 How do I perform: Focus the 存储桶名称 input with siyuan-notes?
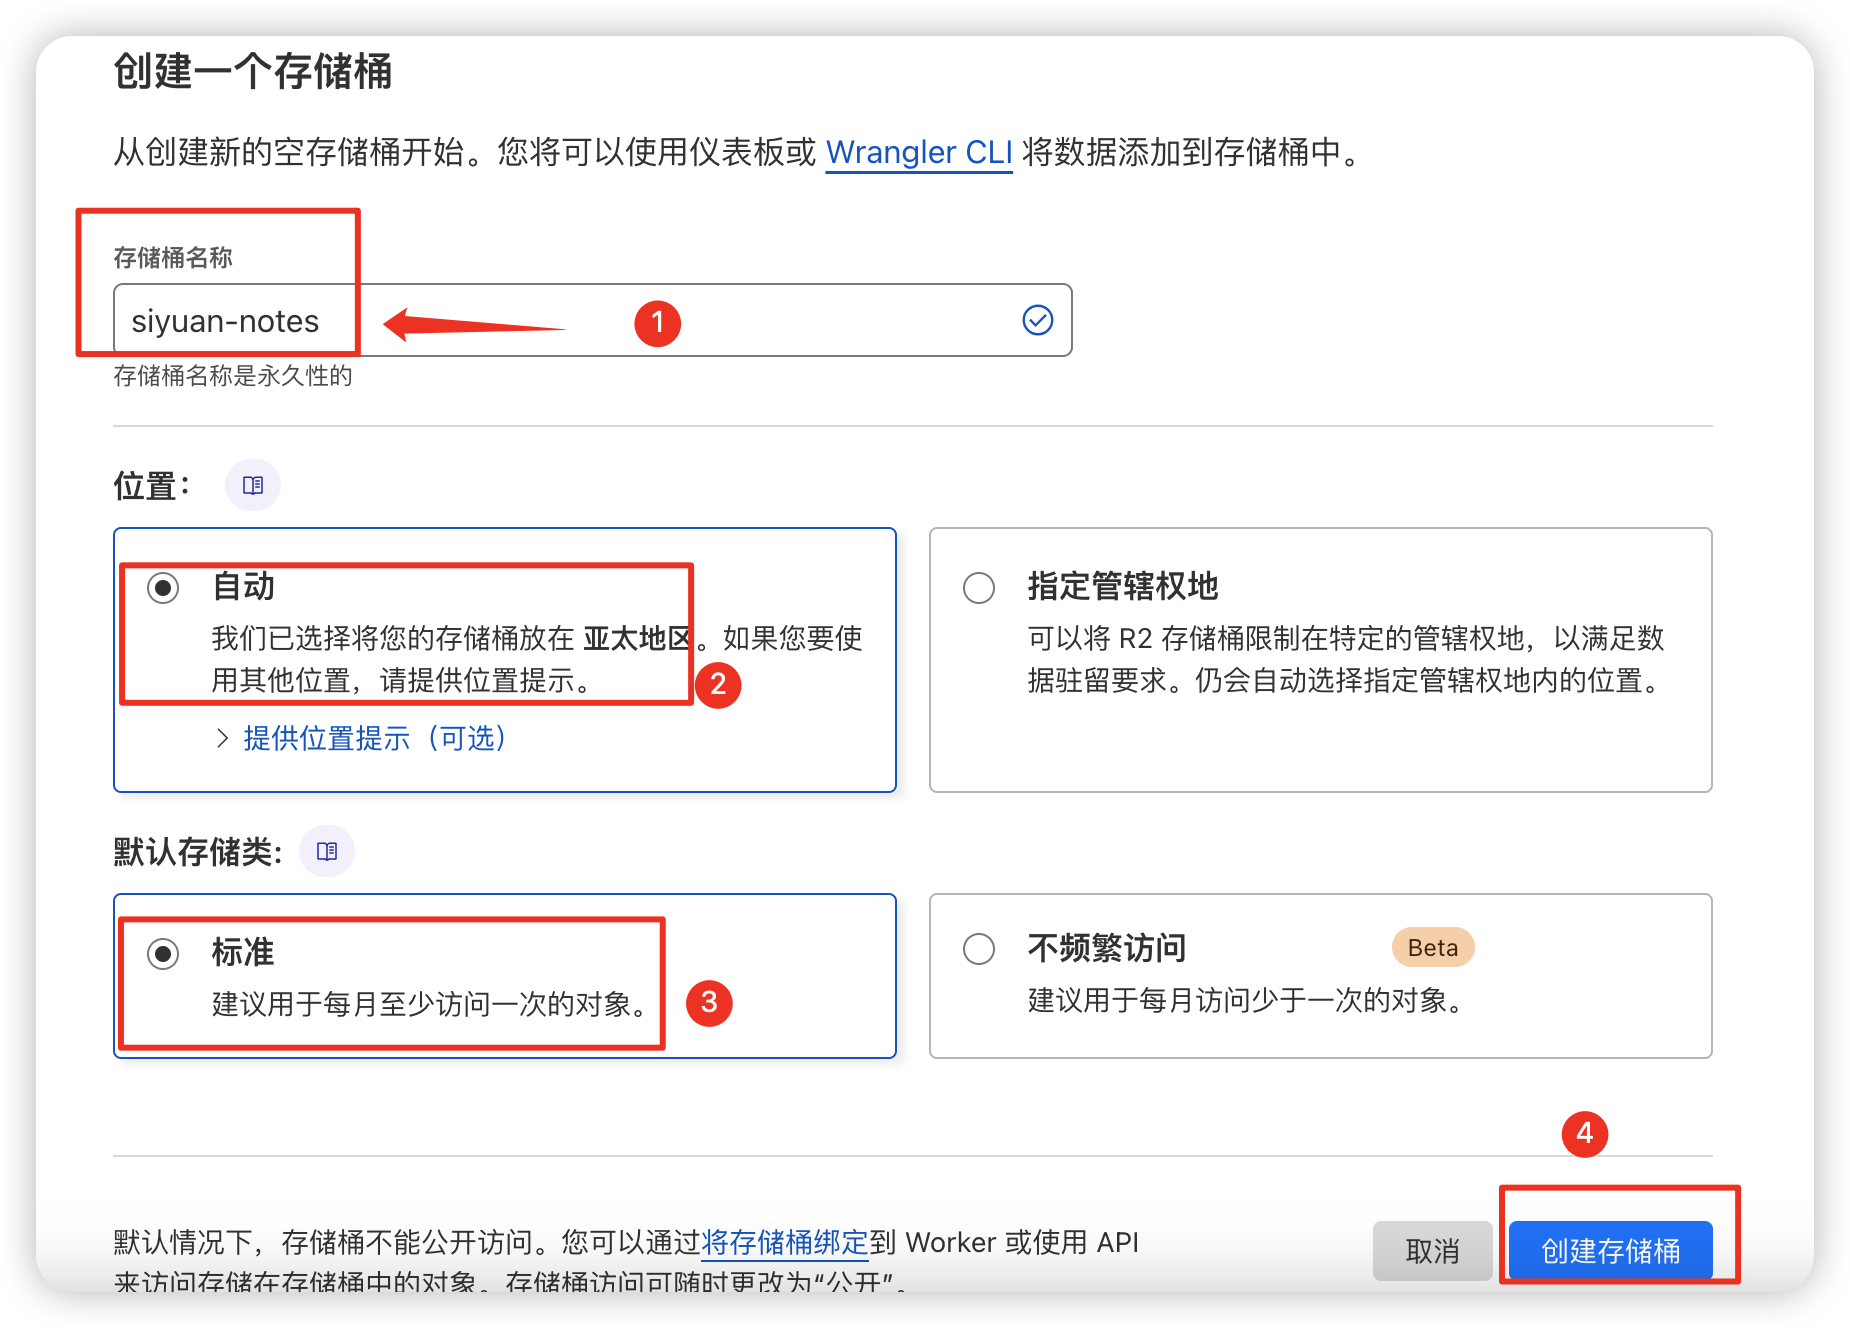(590, 321)
